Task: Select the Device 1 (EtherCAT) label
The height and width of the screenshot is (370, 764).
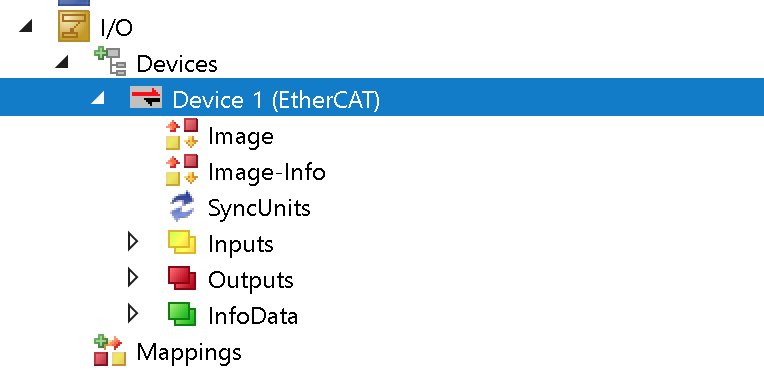Action: (x=276, y=100)
